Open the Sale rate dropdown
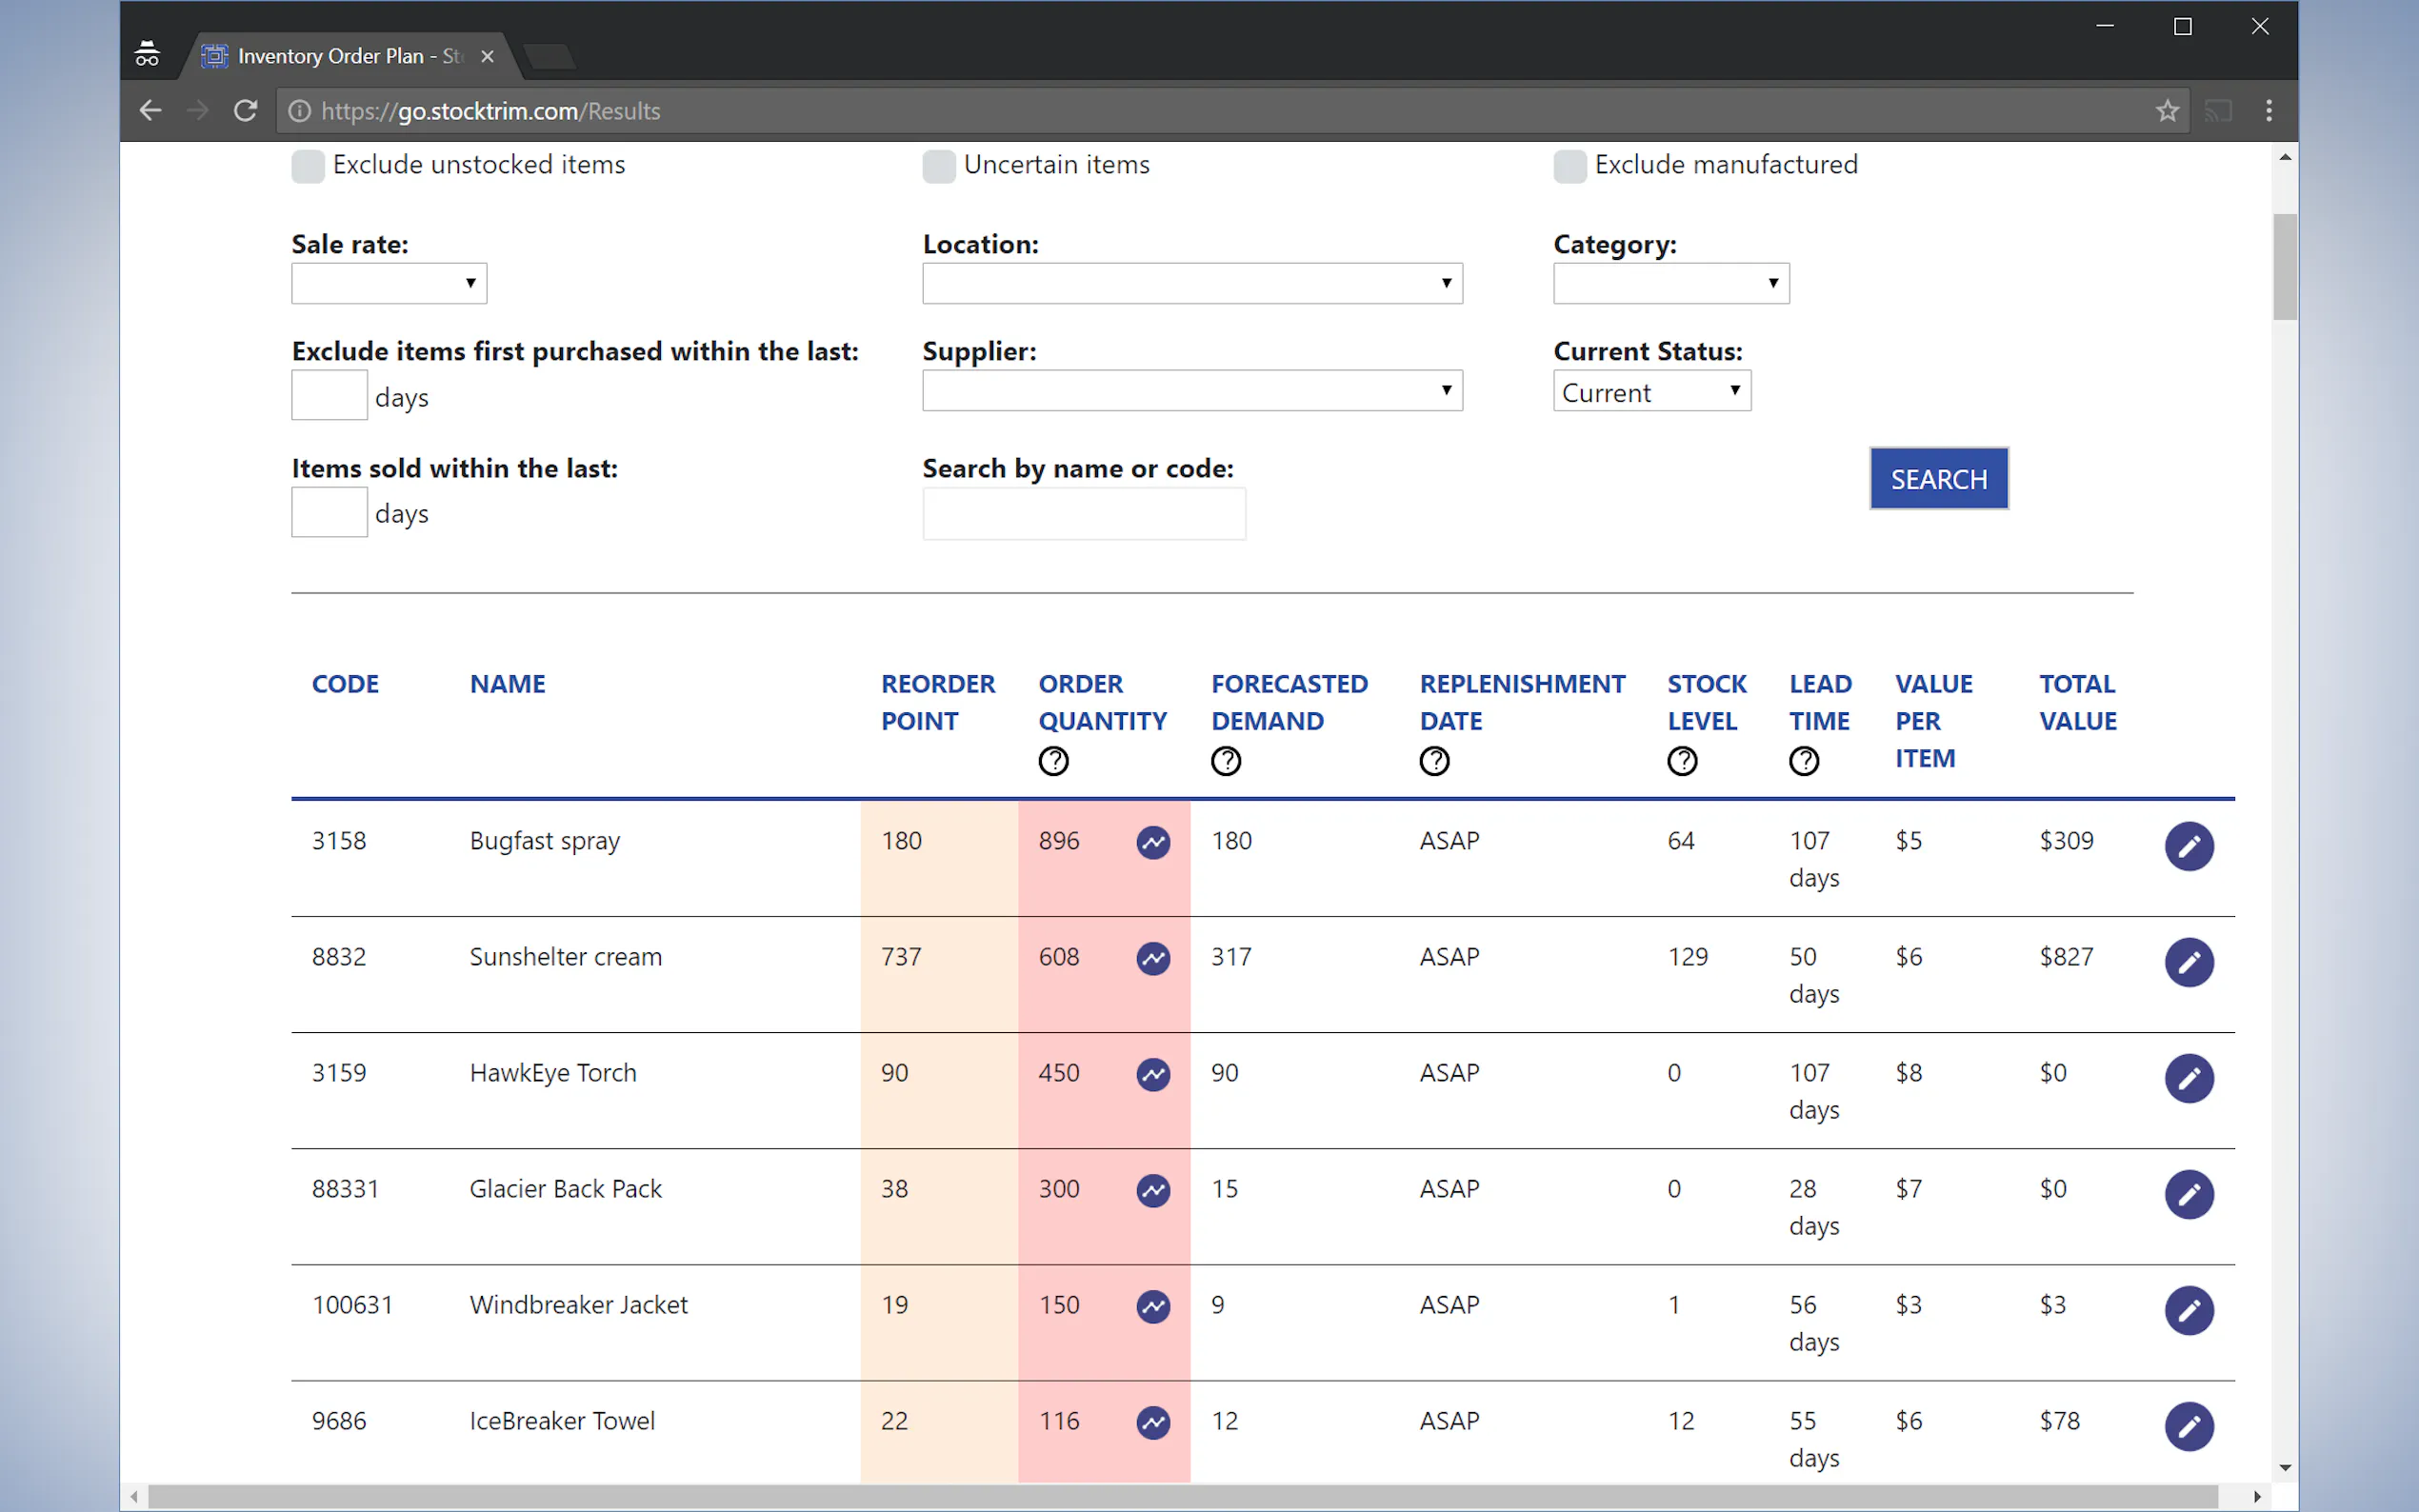This screenshot has width=2419, height=1512. coord(388,283)
